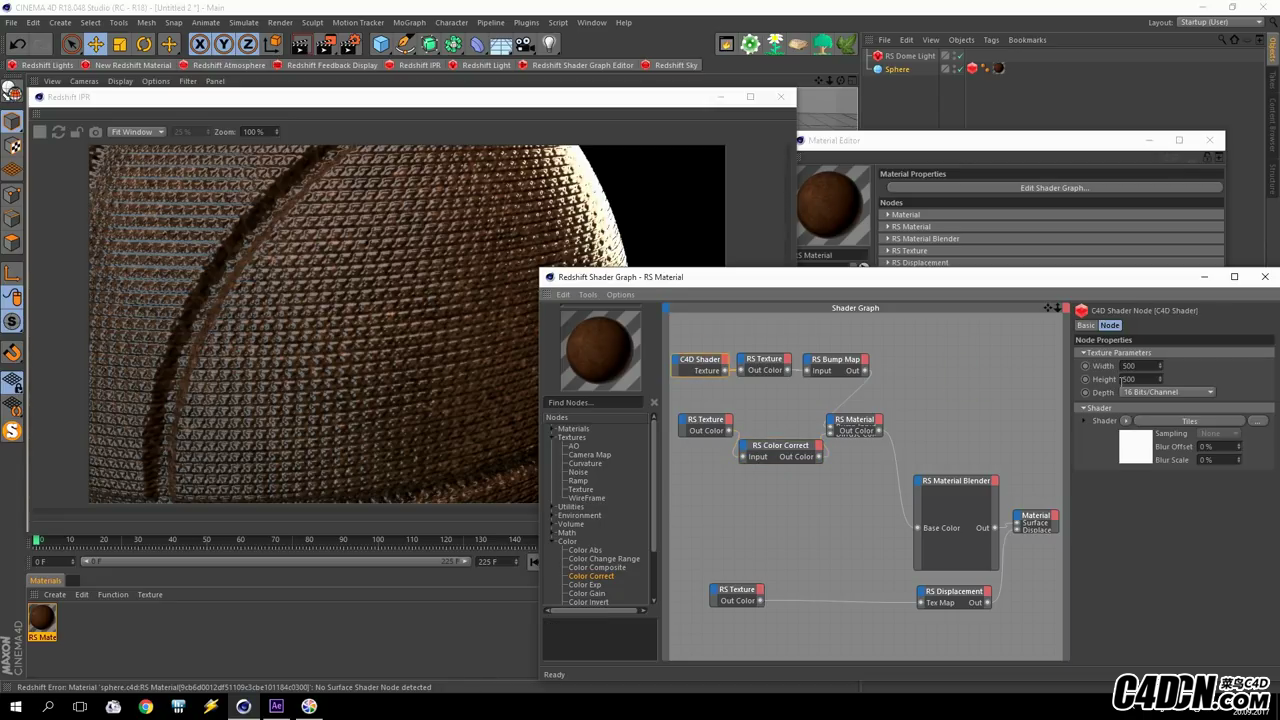Open the Depth 16 Bits/Channel dropdown
This screenshot has width=1280, height=720.
[x=1168, y=392]
